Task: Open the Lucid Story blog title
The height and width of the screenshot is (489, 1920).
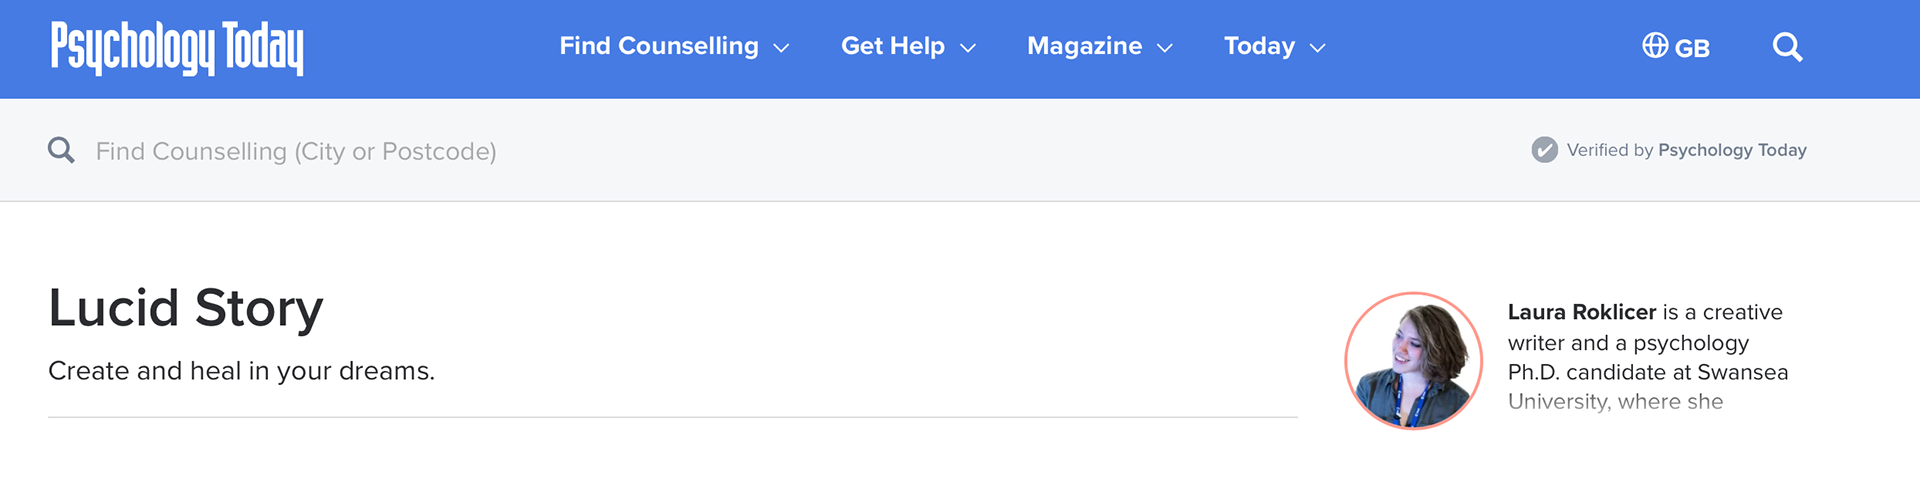Action: (x=186, y=308)
